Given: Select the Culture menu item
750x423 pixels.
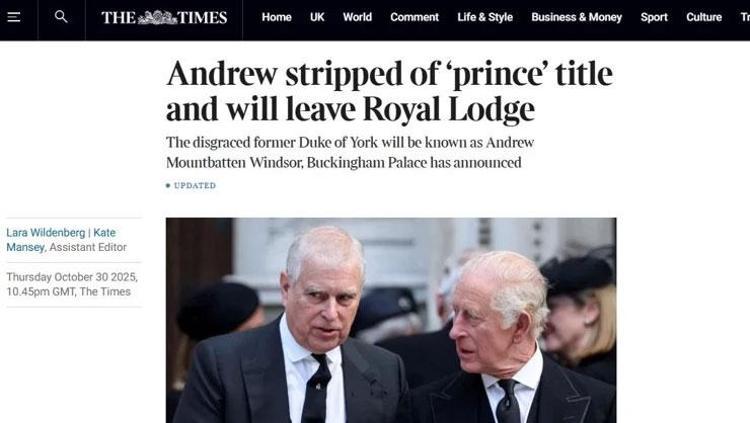Looking at the screenshot, I should pyautogui.click(x=704, y=17).
